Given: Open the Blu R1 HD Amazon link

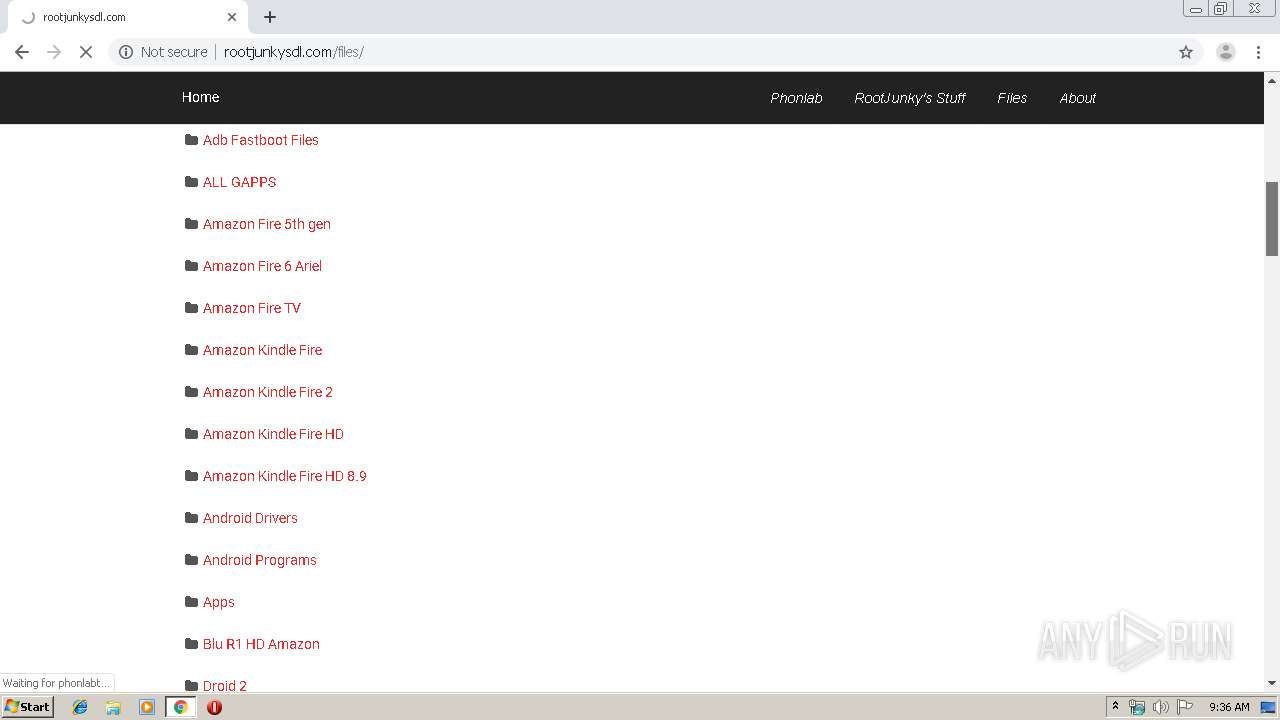Looking at the screenshot, I should pyautogui.click(x=261, y=644).
